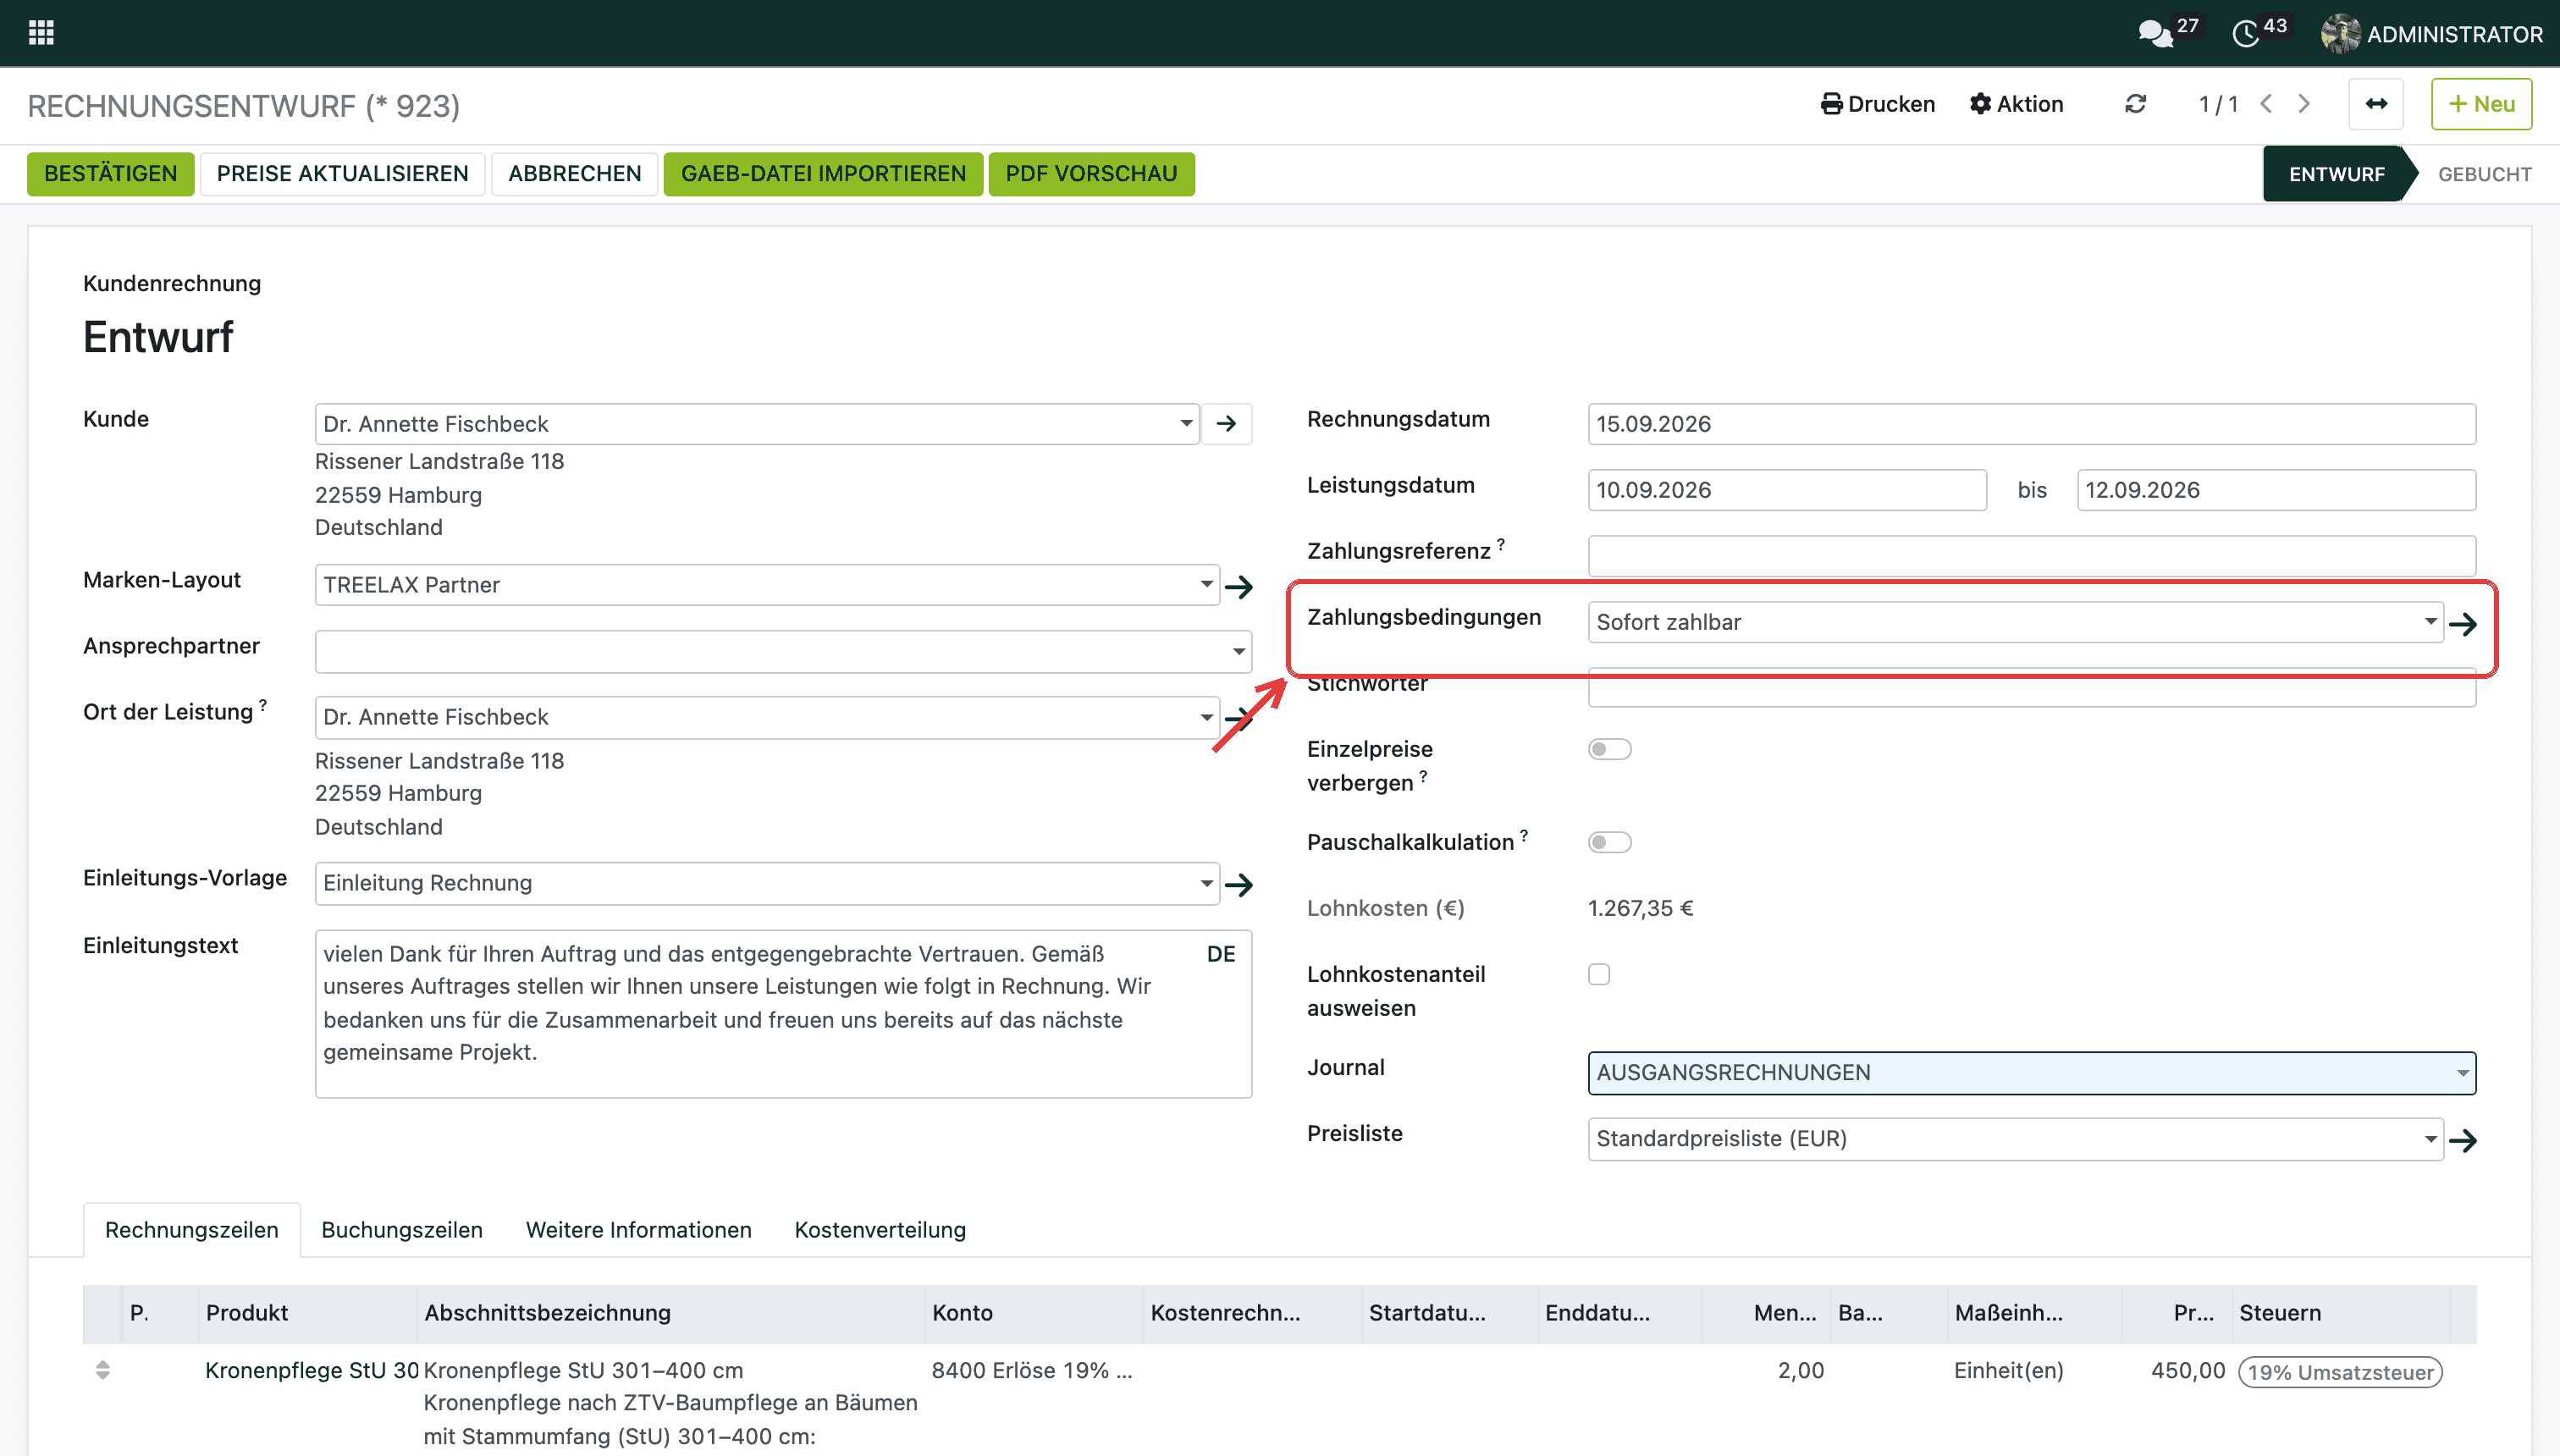Open Zahlungsbedingungen record arrow

pos(2463,624)
